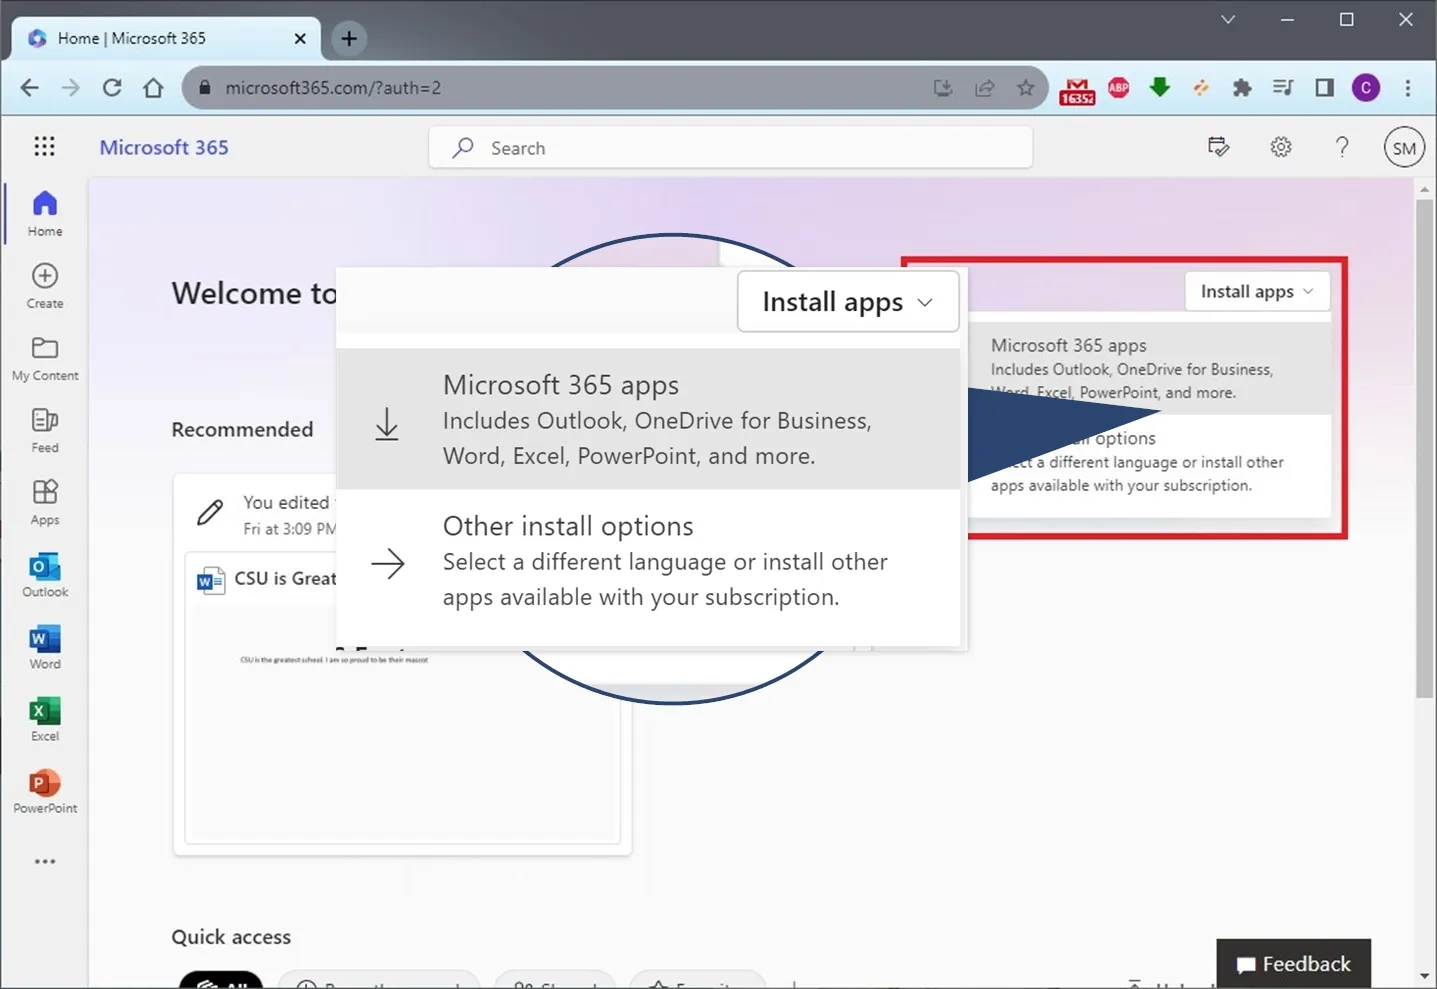
Task: Open the Help question mark
Action: coord(1342,146)
